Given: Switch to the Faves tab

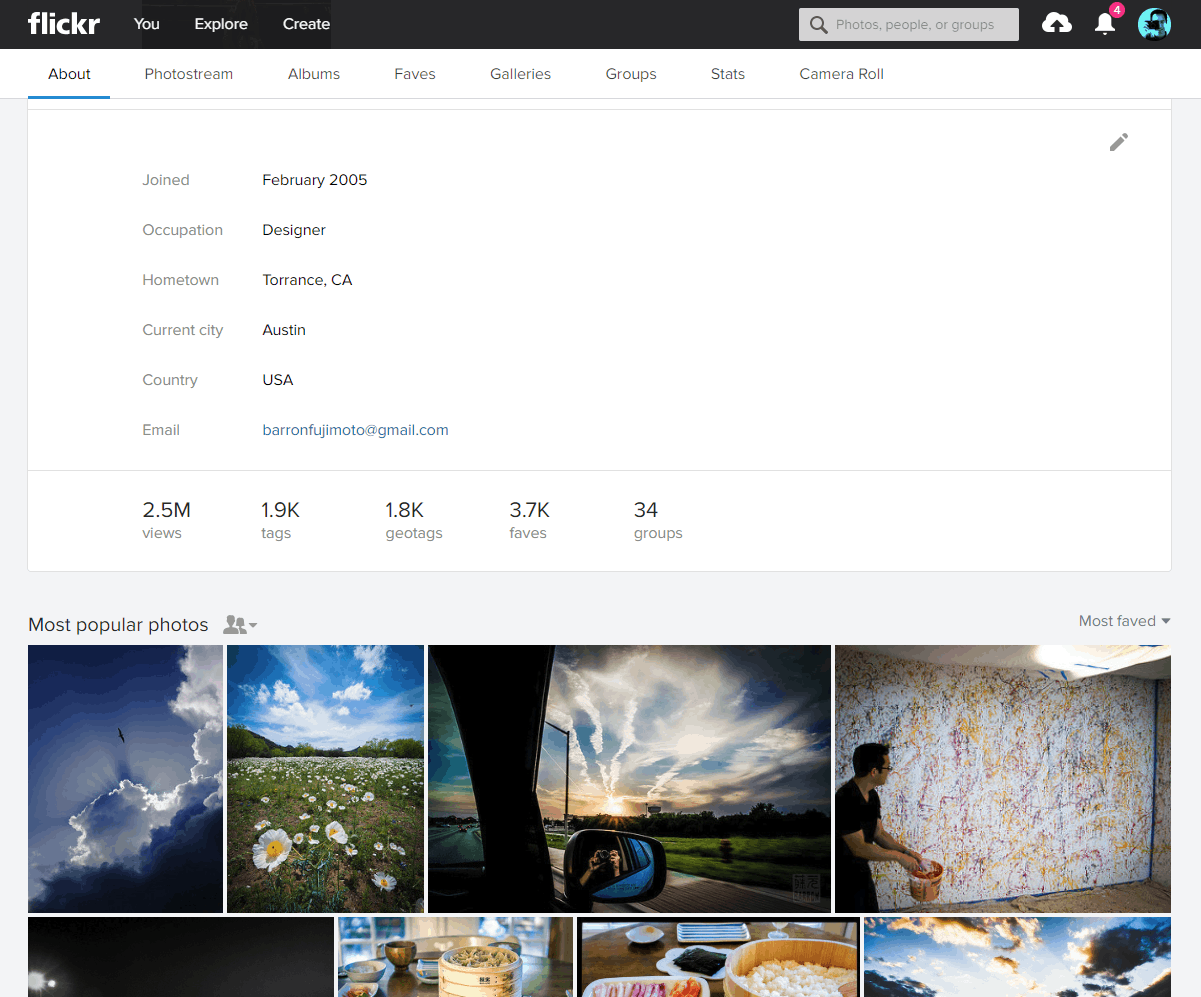Looking at the screenshot, I should [x=415, y=74].
